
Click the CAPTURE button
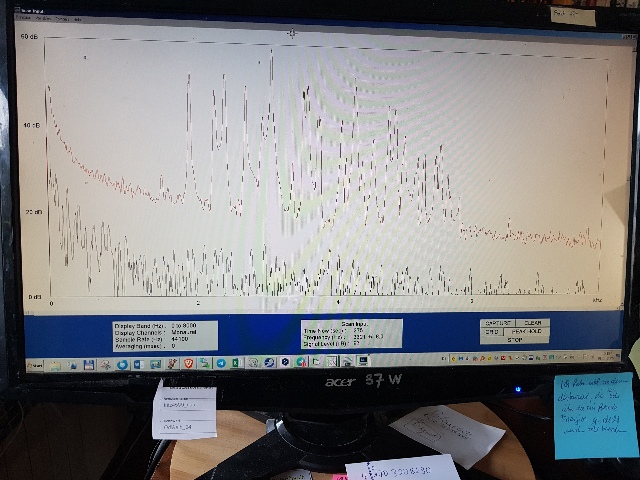[x=498, y=323]
